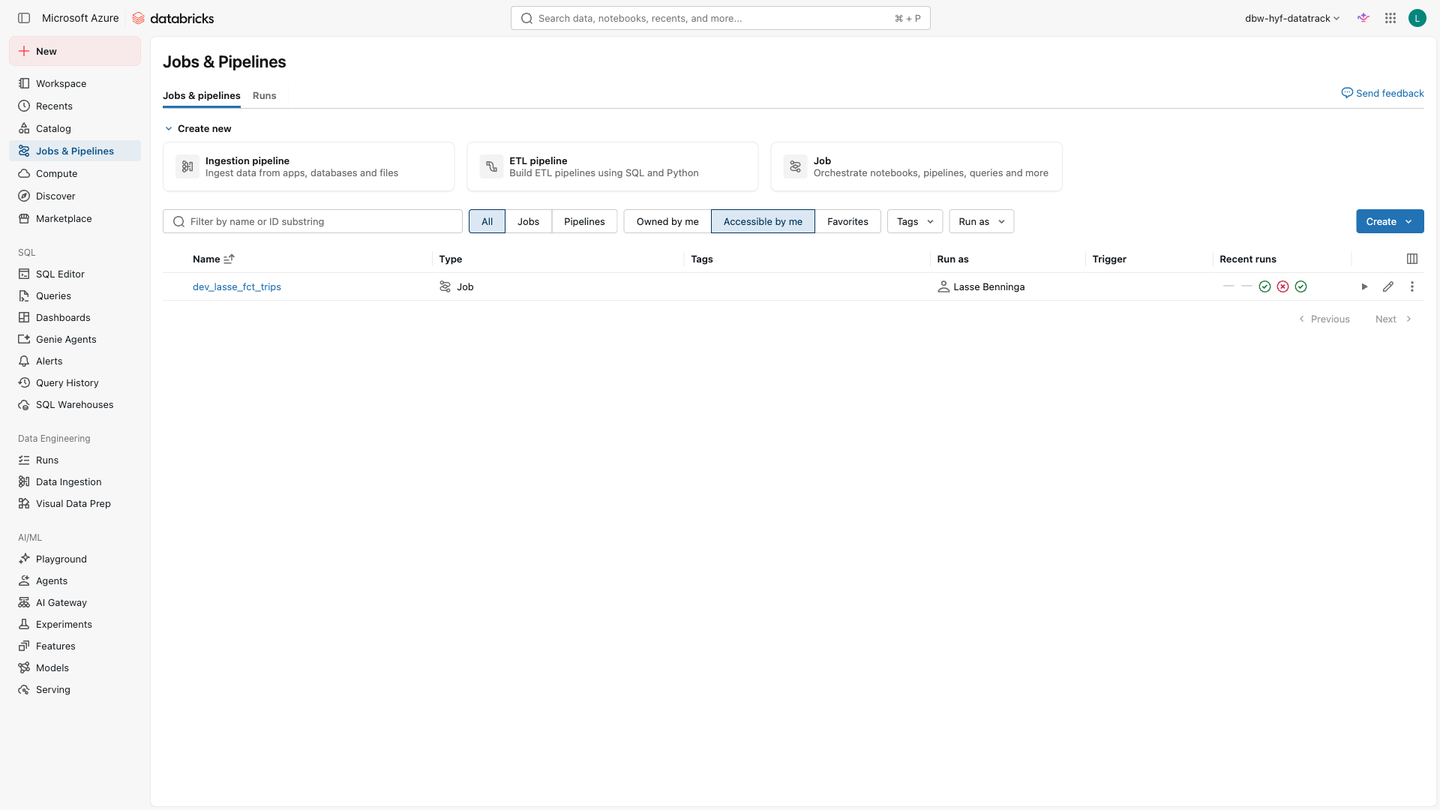
Task: Click the Playground sidebar icon
Action: point(24,559)
